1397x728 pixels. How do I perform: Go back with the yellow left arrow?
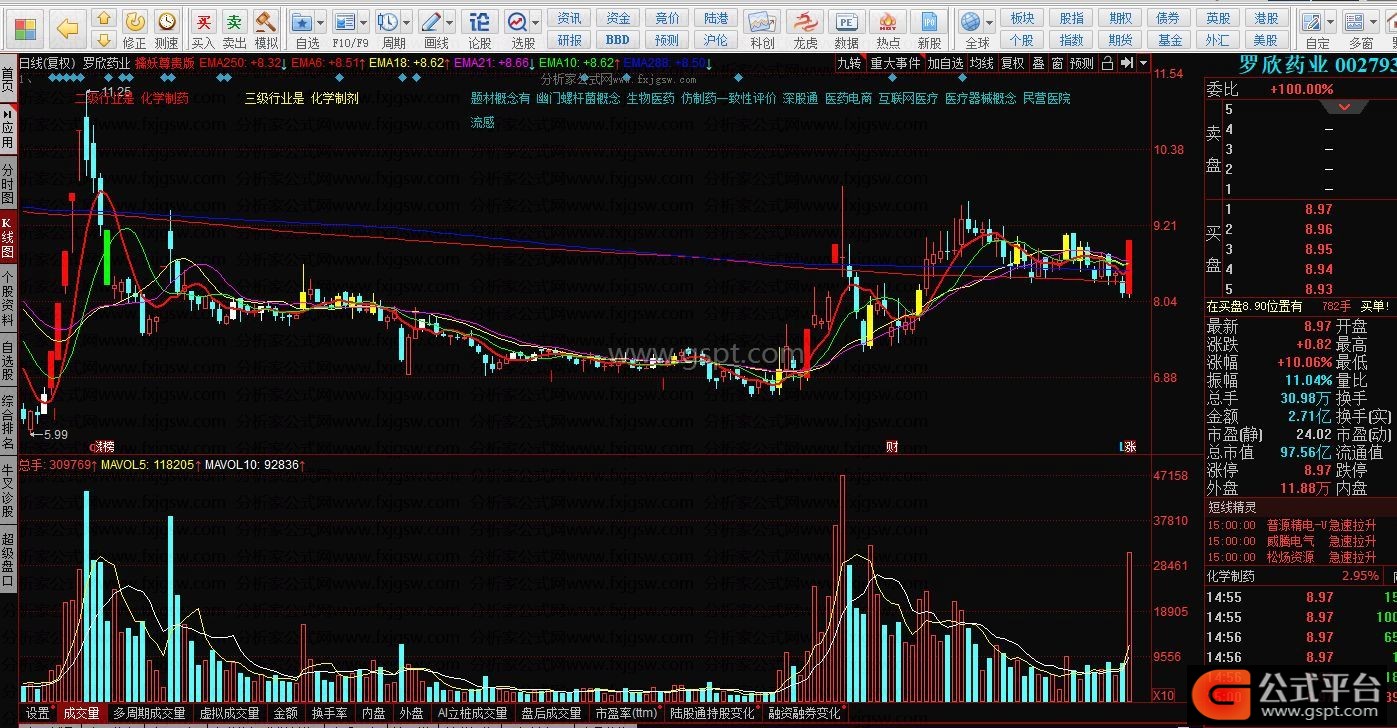67,27
